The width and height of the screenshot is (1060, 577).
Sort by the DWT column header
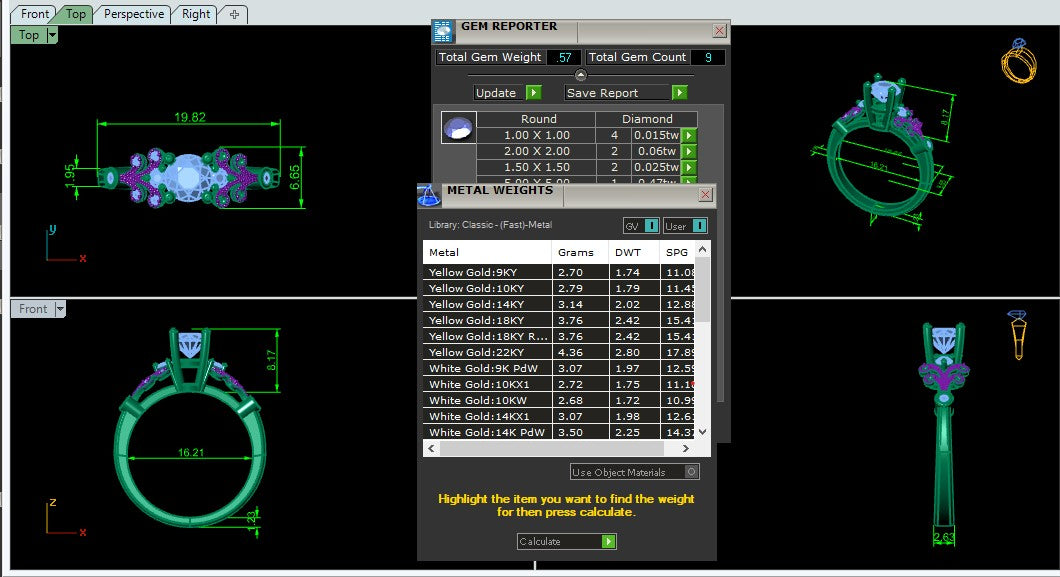pos(633,252)
